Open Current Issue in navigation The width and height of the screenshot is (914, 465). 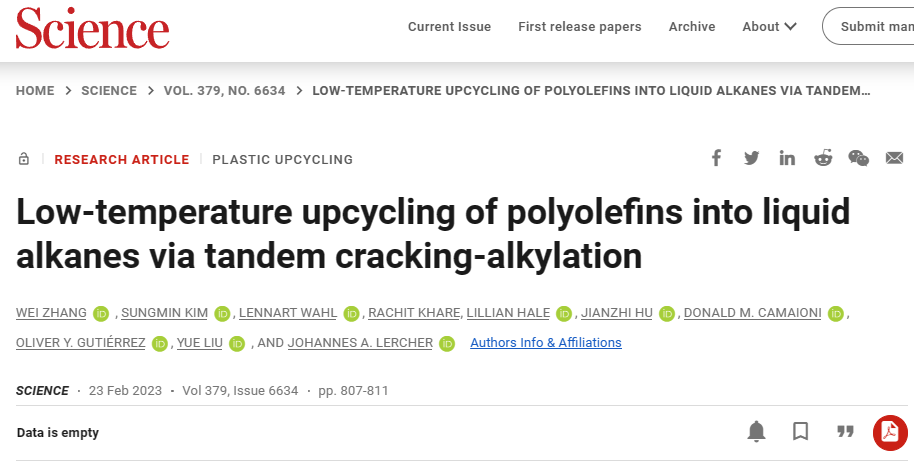449,27
